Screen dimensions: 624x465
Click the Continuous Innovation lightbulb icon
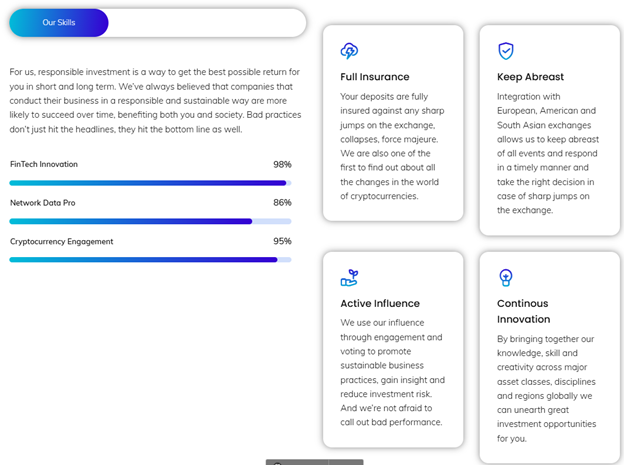point(506,277)
